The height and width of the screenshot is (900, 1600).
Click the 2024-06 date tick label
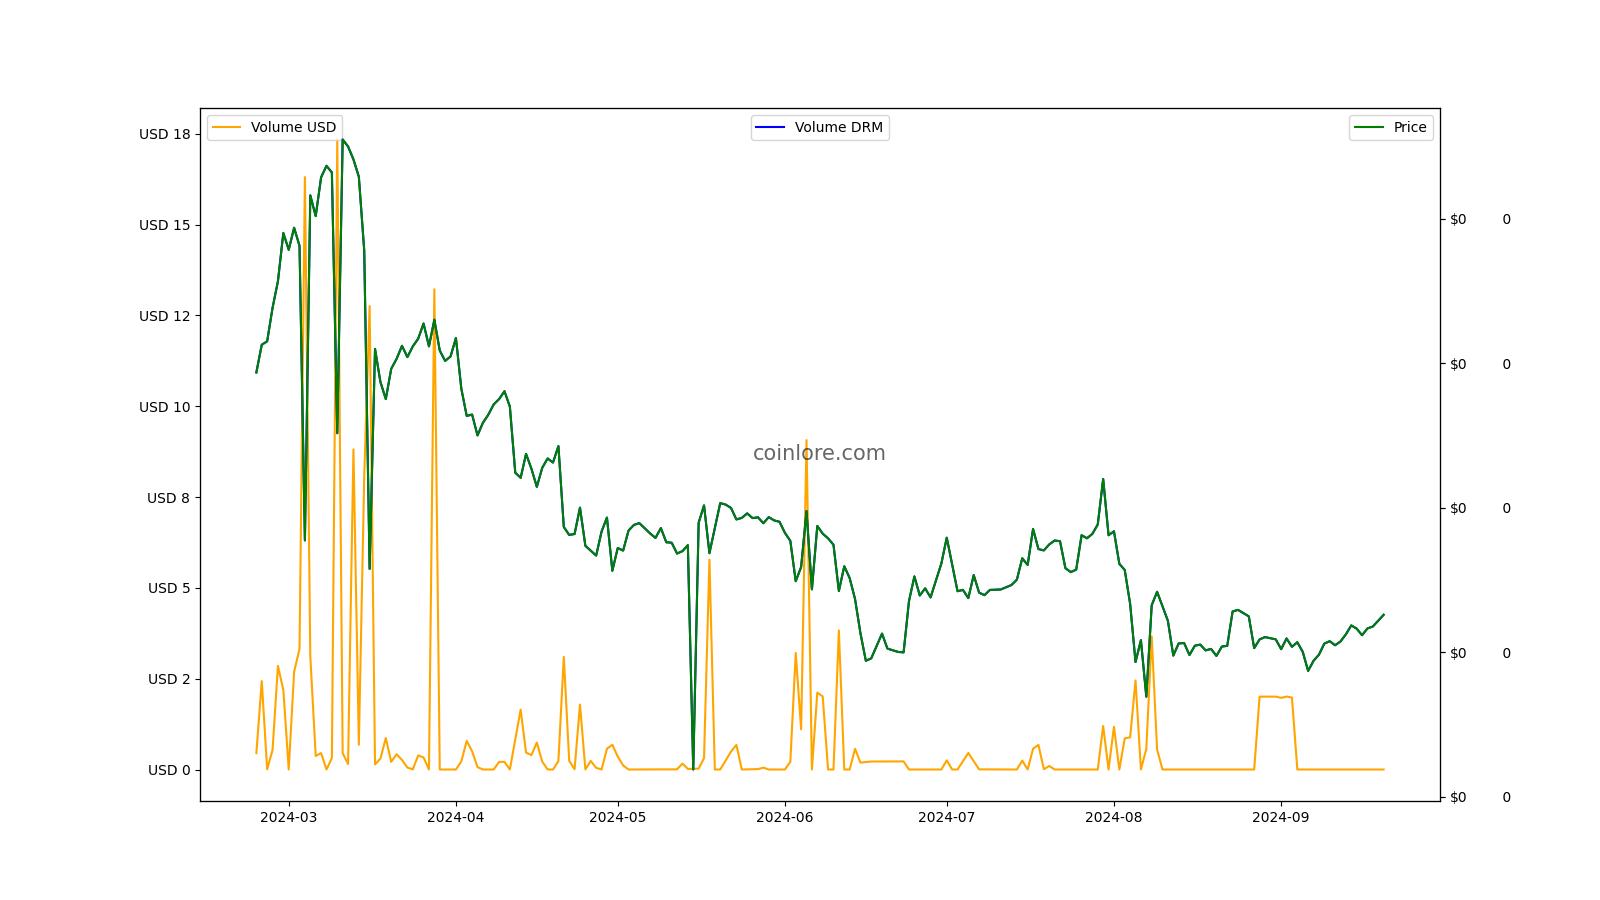[x=785, y=817]
